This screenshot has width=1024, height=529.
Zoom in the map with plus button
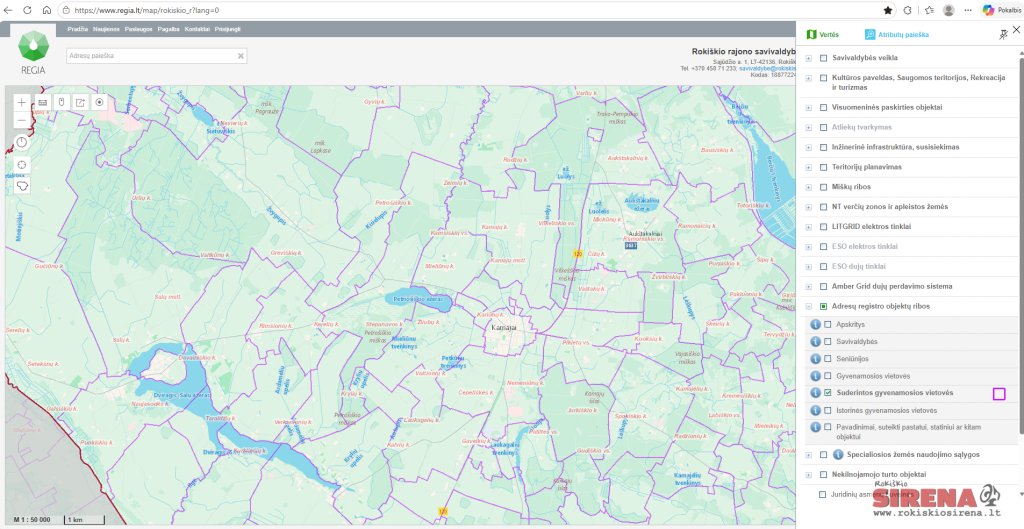[x=22, y=102]
